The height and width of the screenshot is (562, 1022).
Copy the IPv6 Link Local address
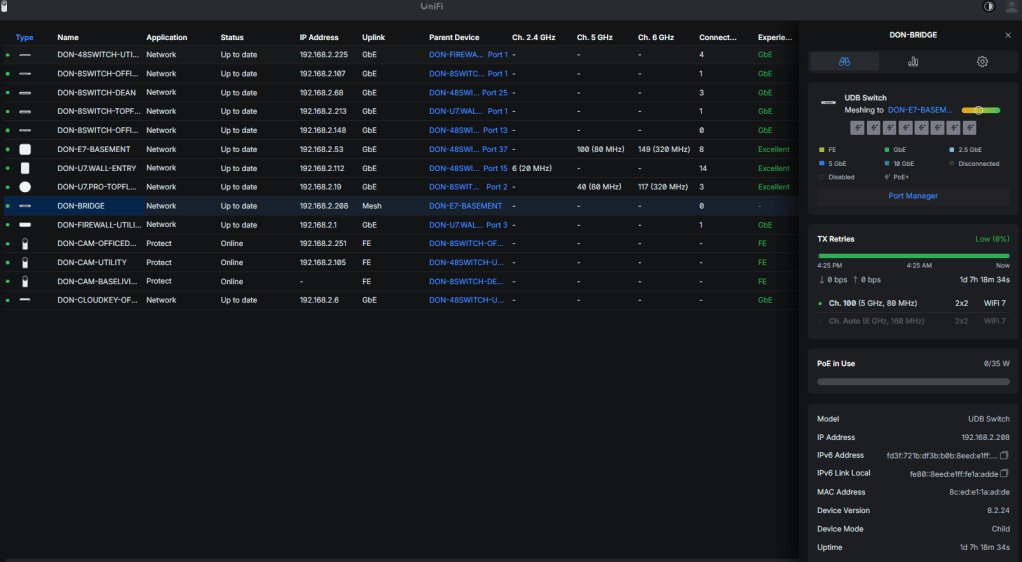pyautogui.click(x=1004, y=473)
